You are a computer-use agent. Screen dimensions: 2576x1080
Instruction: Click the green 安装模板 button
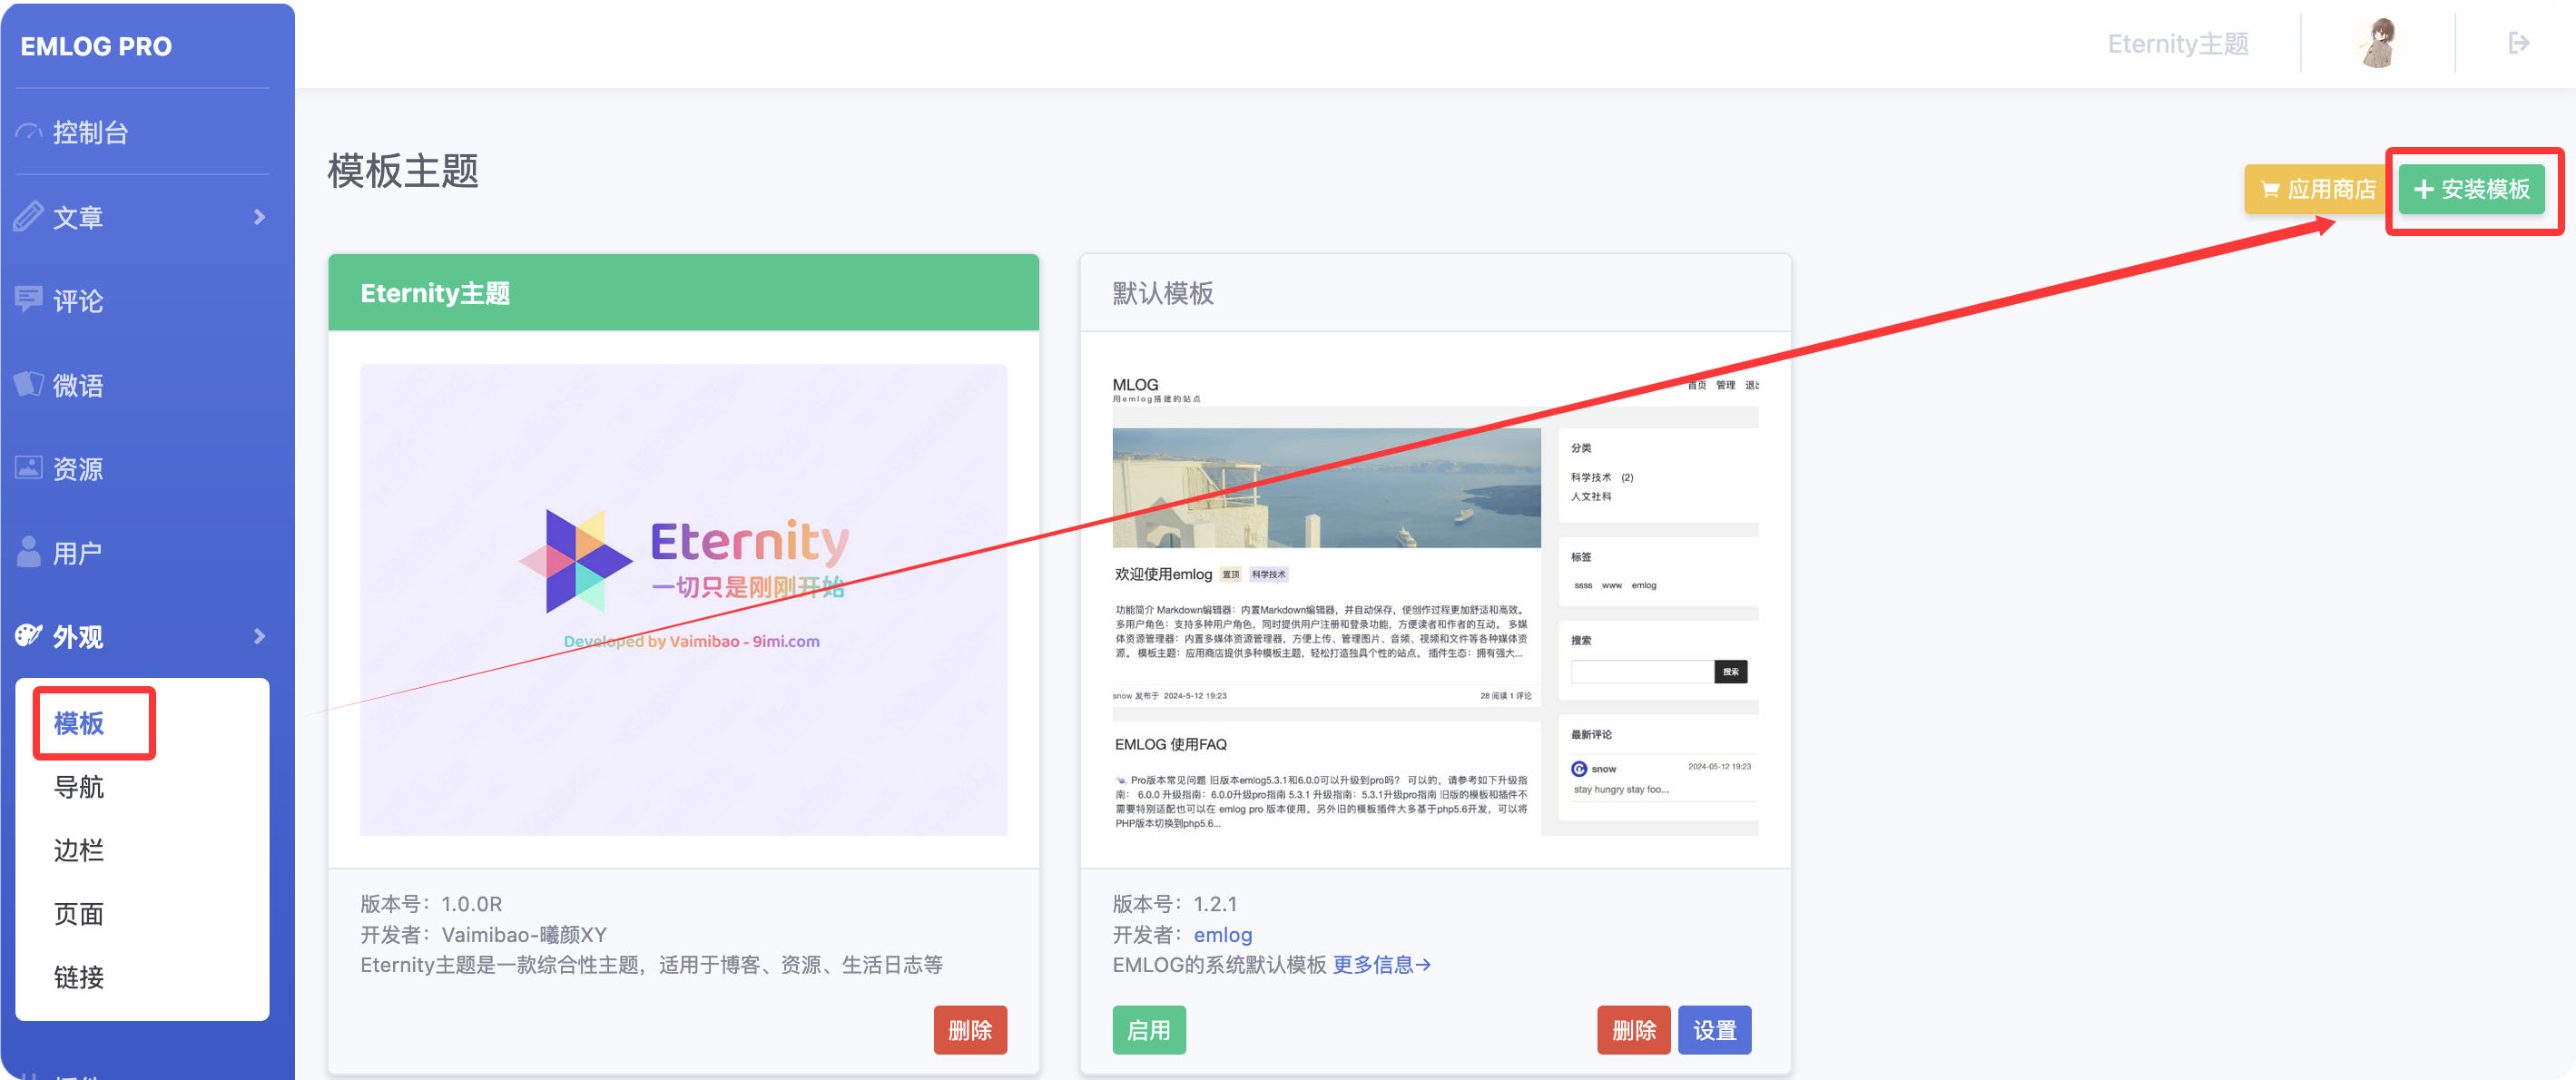[2471, 189]
